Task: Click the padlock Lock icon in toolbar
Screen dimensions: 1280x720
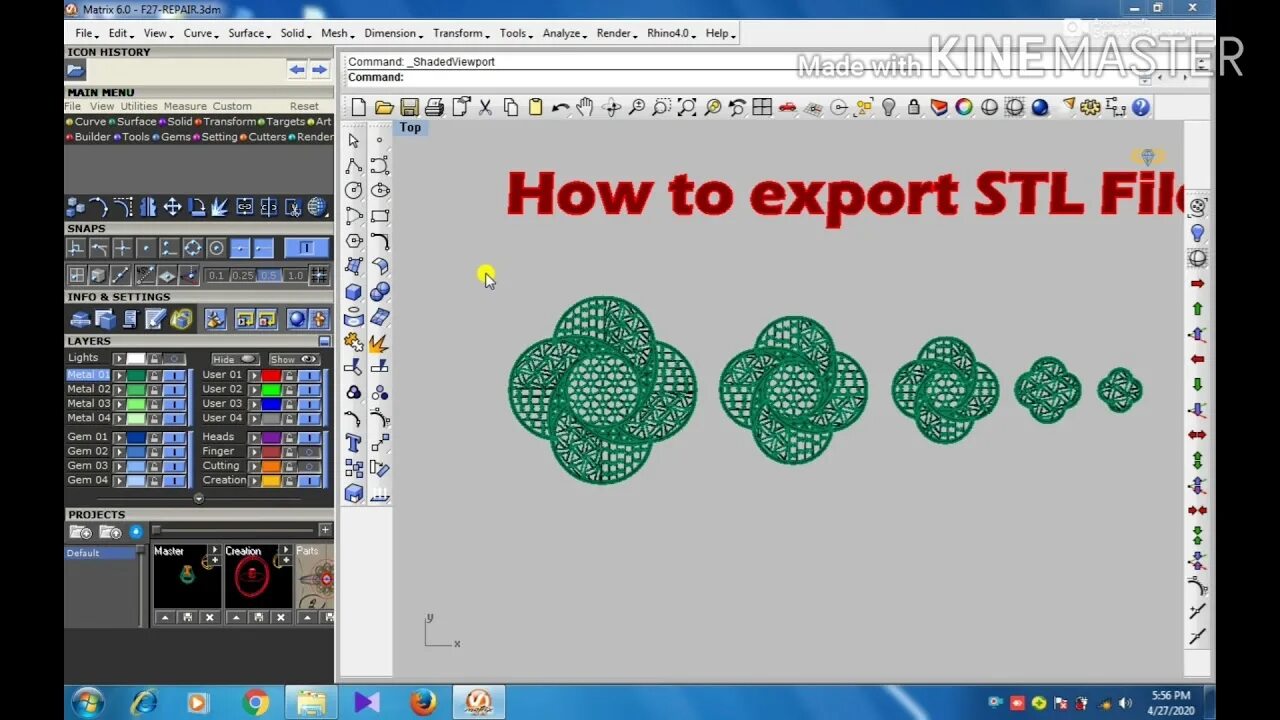Action: [913, 107]
